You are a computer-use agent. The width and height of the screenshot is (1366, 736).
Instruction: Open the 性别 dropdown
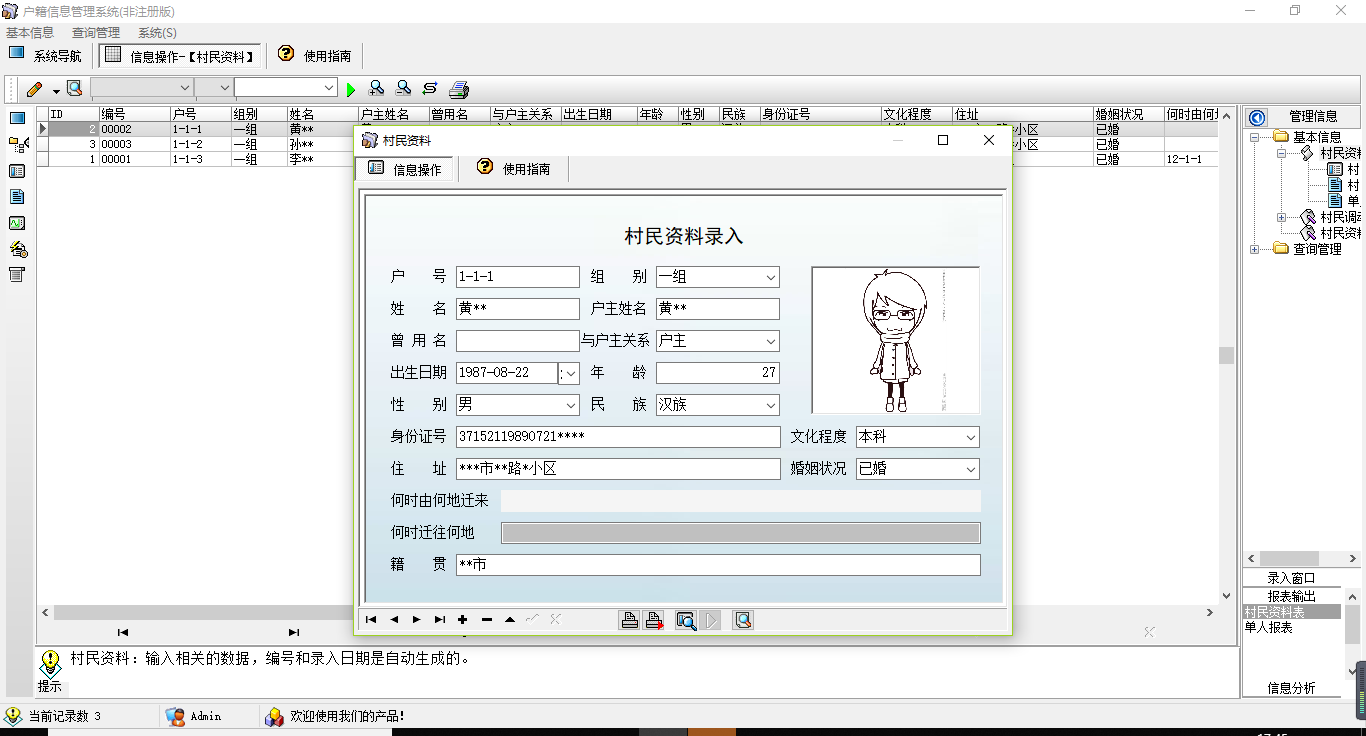[x=570, y=405]
